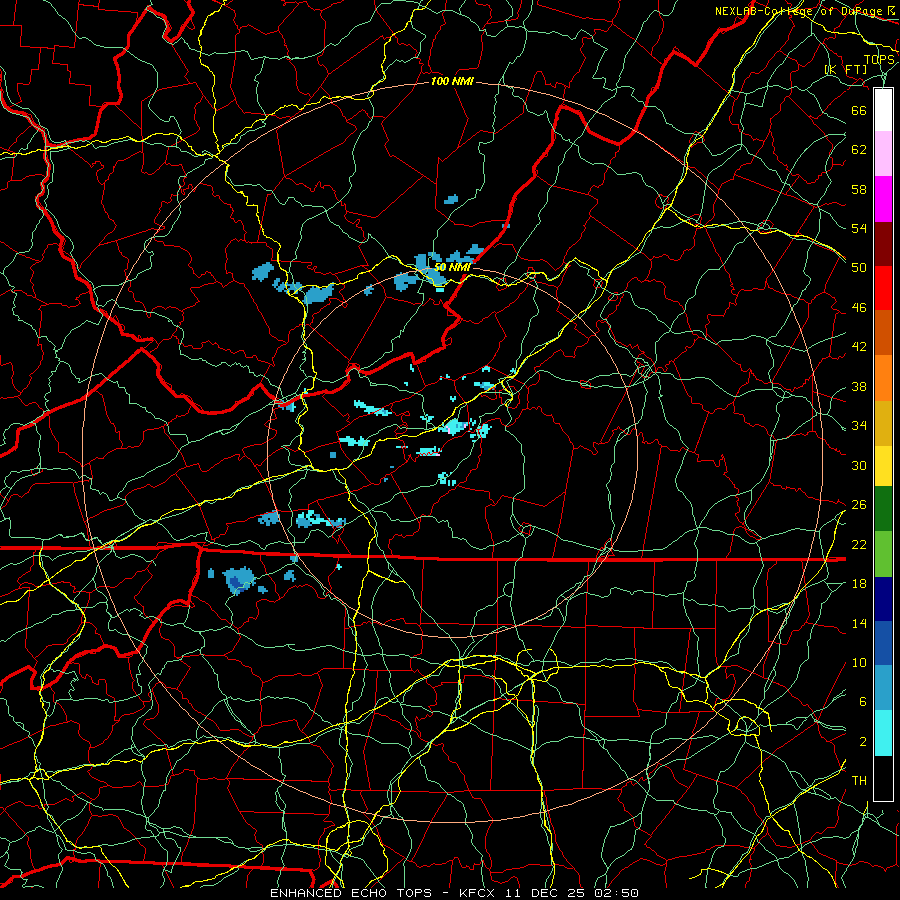Choose the medium blue legend swatch

[x=883, y=643]
